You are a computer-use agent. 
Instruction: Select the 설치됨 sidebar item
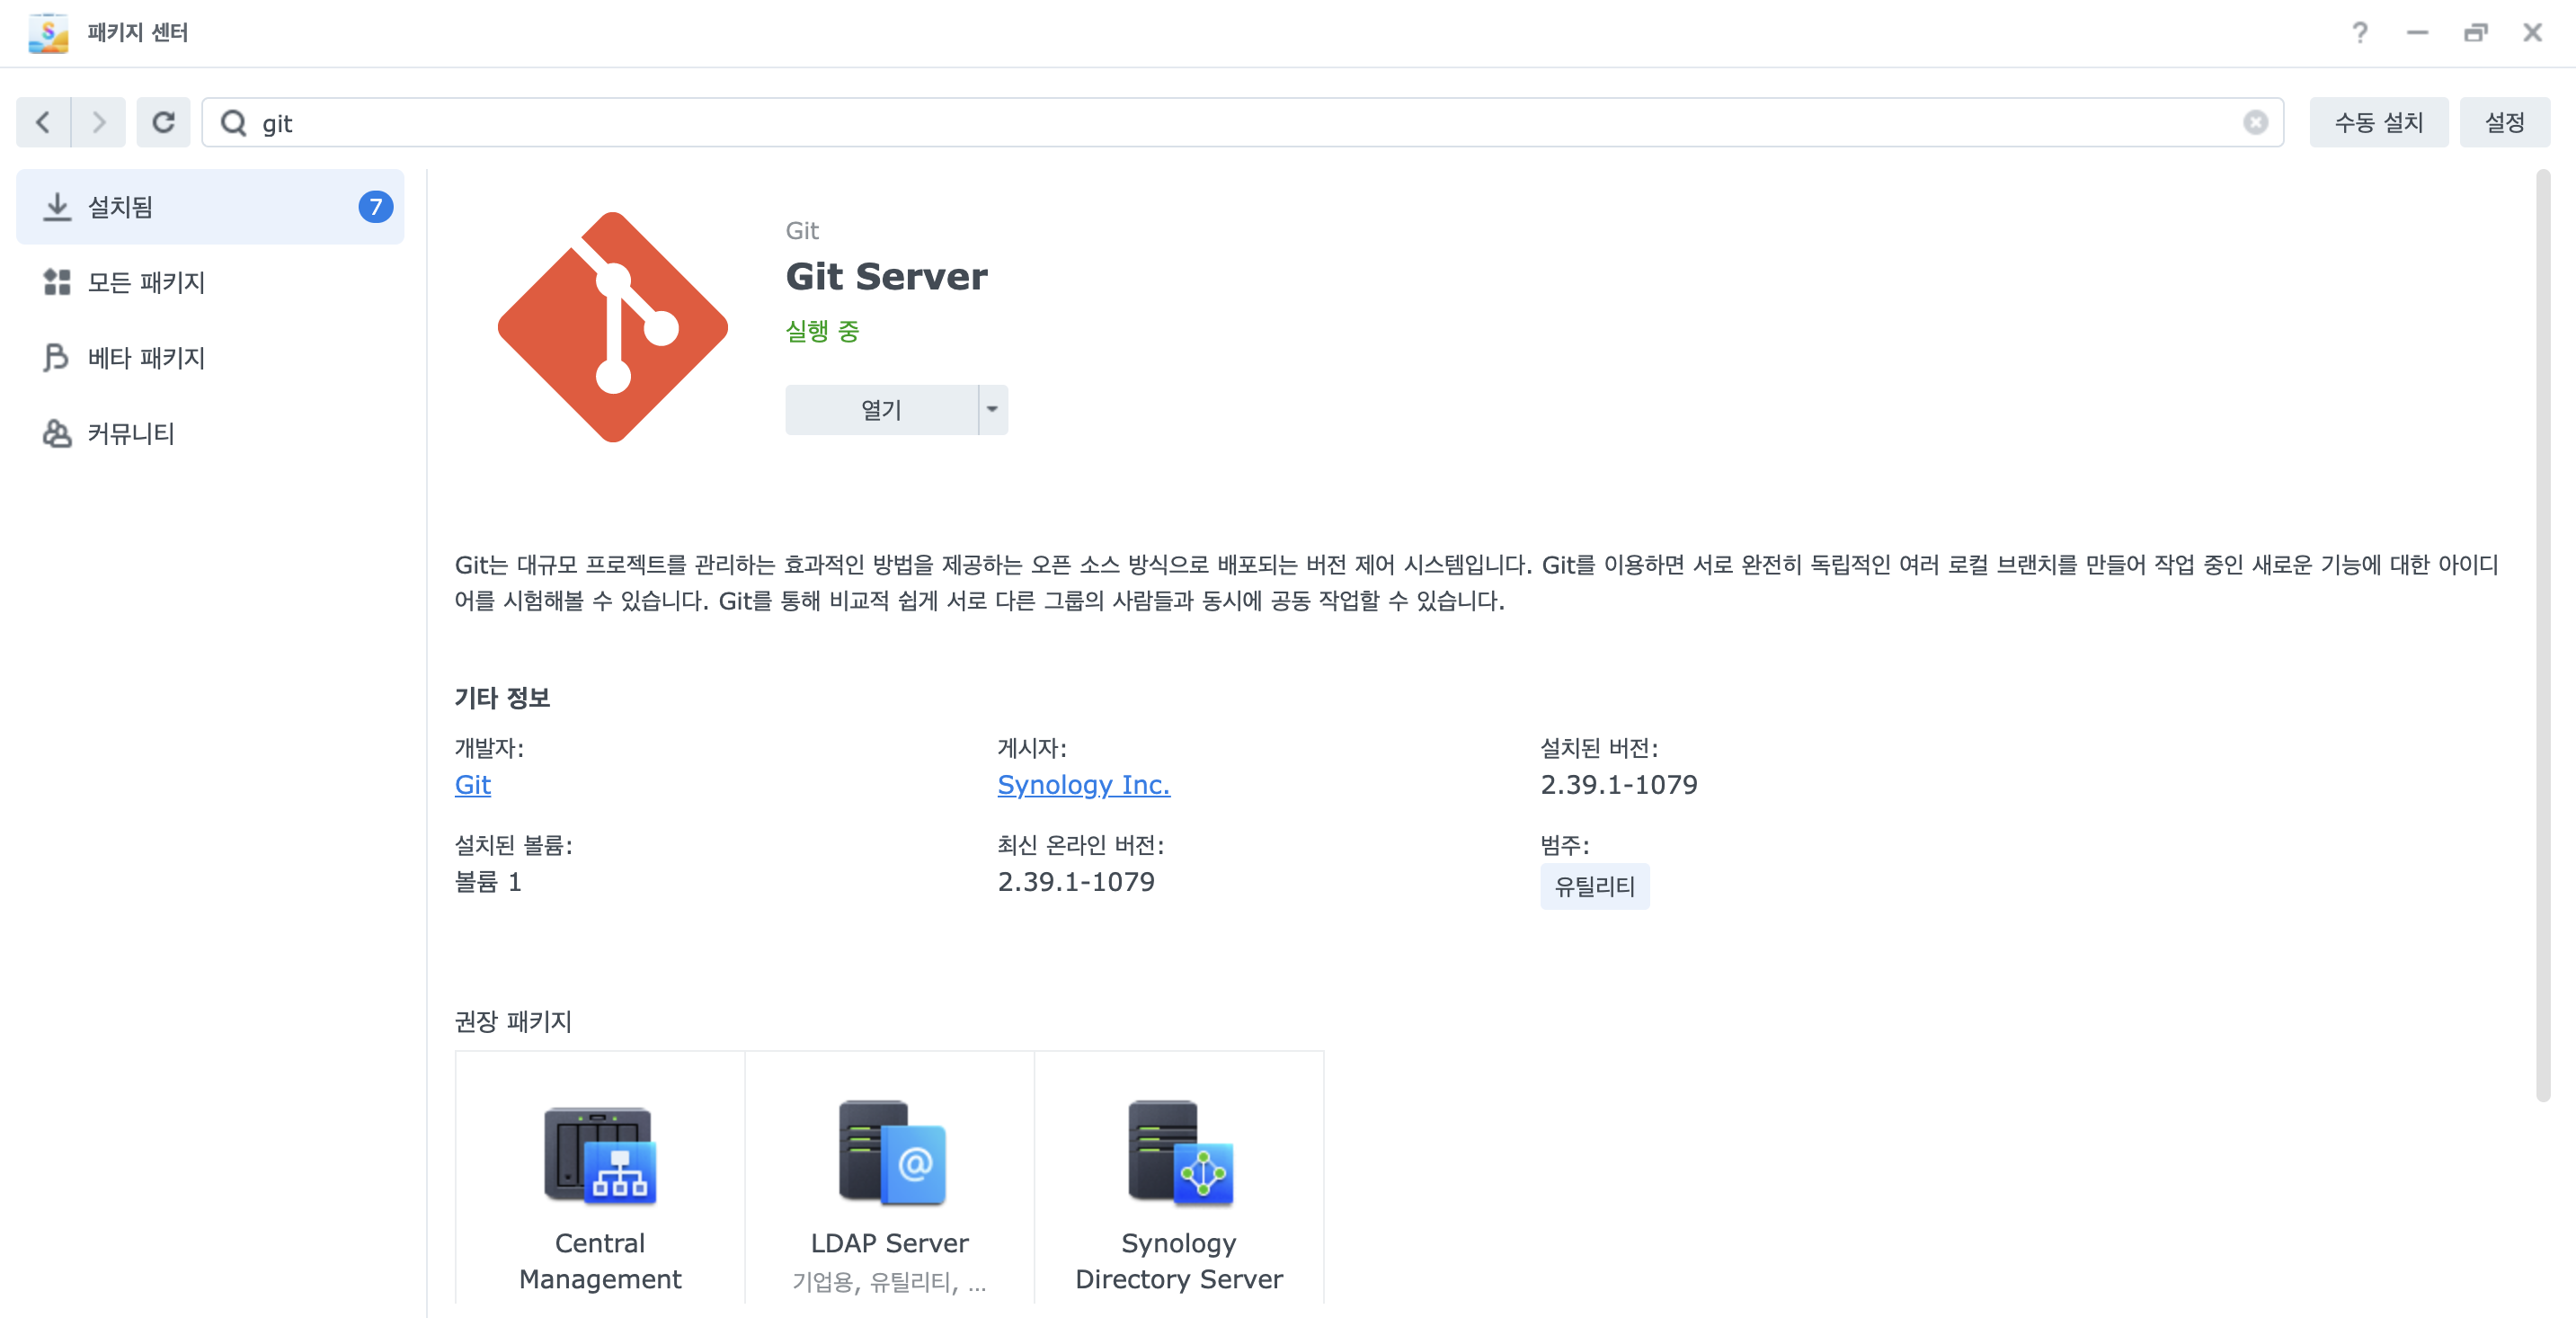pyautogui.click(x=210, y=207)
